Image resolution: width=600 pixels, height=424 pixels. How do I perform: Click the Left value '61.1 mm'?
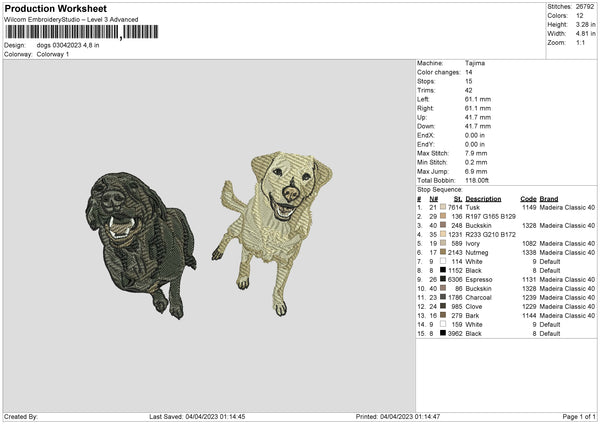click(x=478, y=99)
